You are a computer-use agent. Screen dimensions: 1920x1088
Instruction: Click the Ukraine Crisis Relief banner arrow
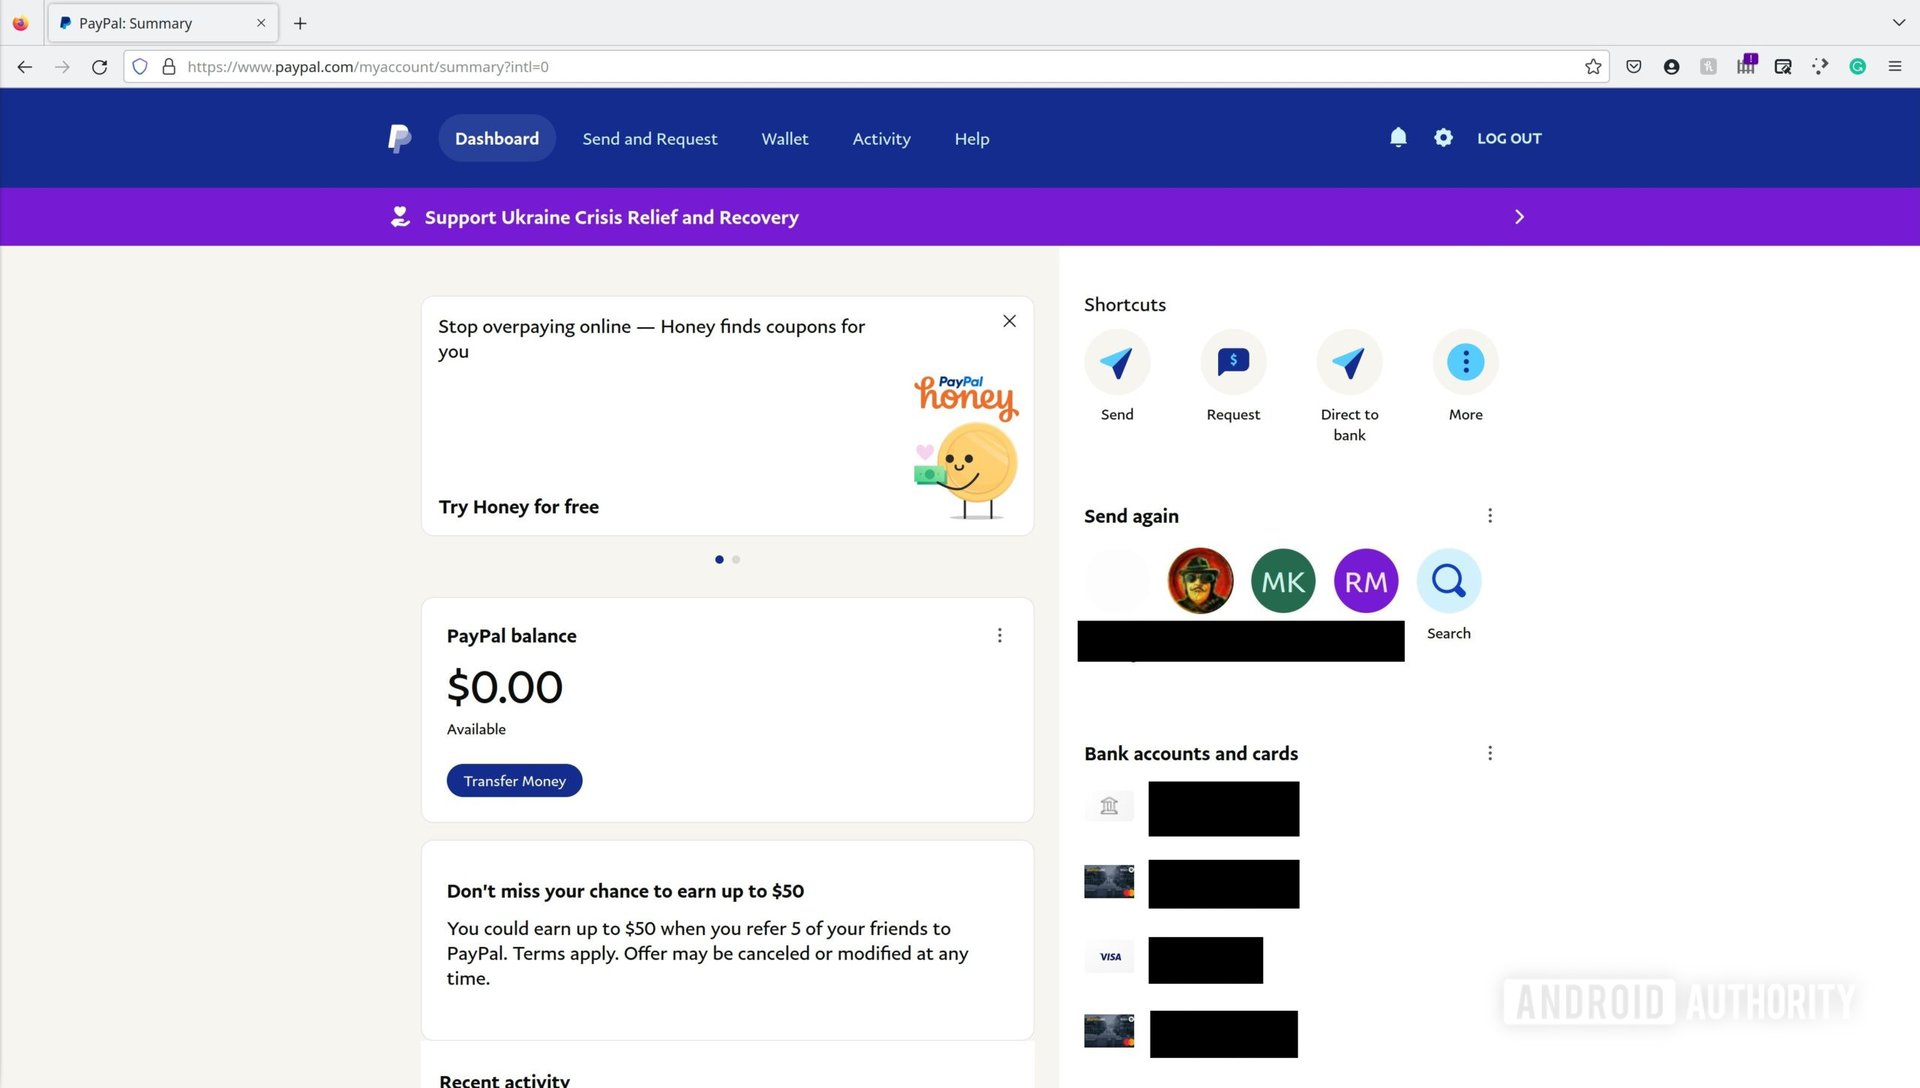1519,215
